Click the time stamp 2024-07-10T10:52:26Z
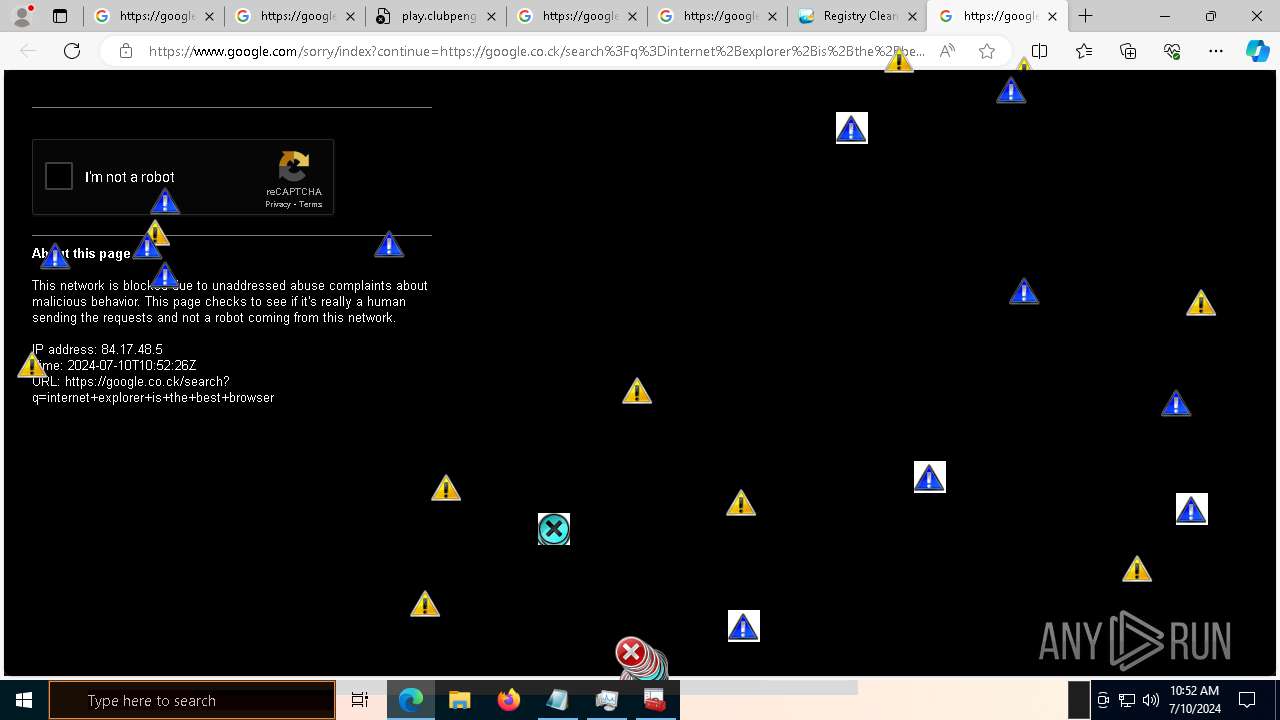Screen dimensions: 1280x720 (132, 365)
